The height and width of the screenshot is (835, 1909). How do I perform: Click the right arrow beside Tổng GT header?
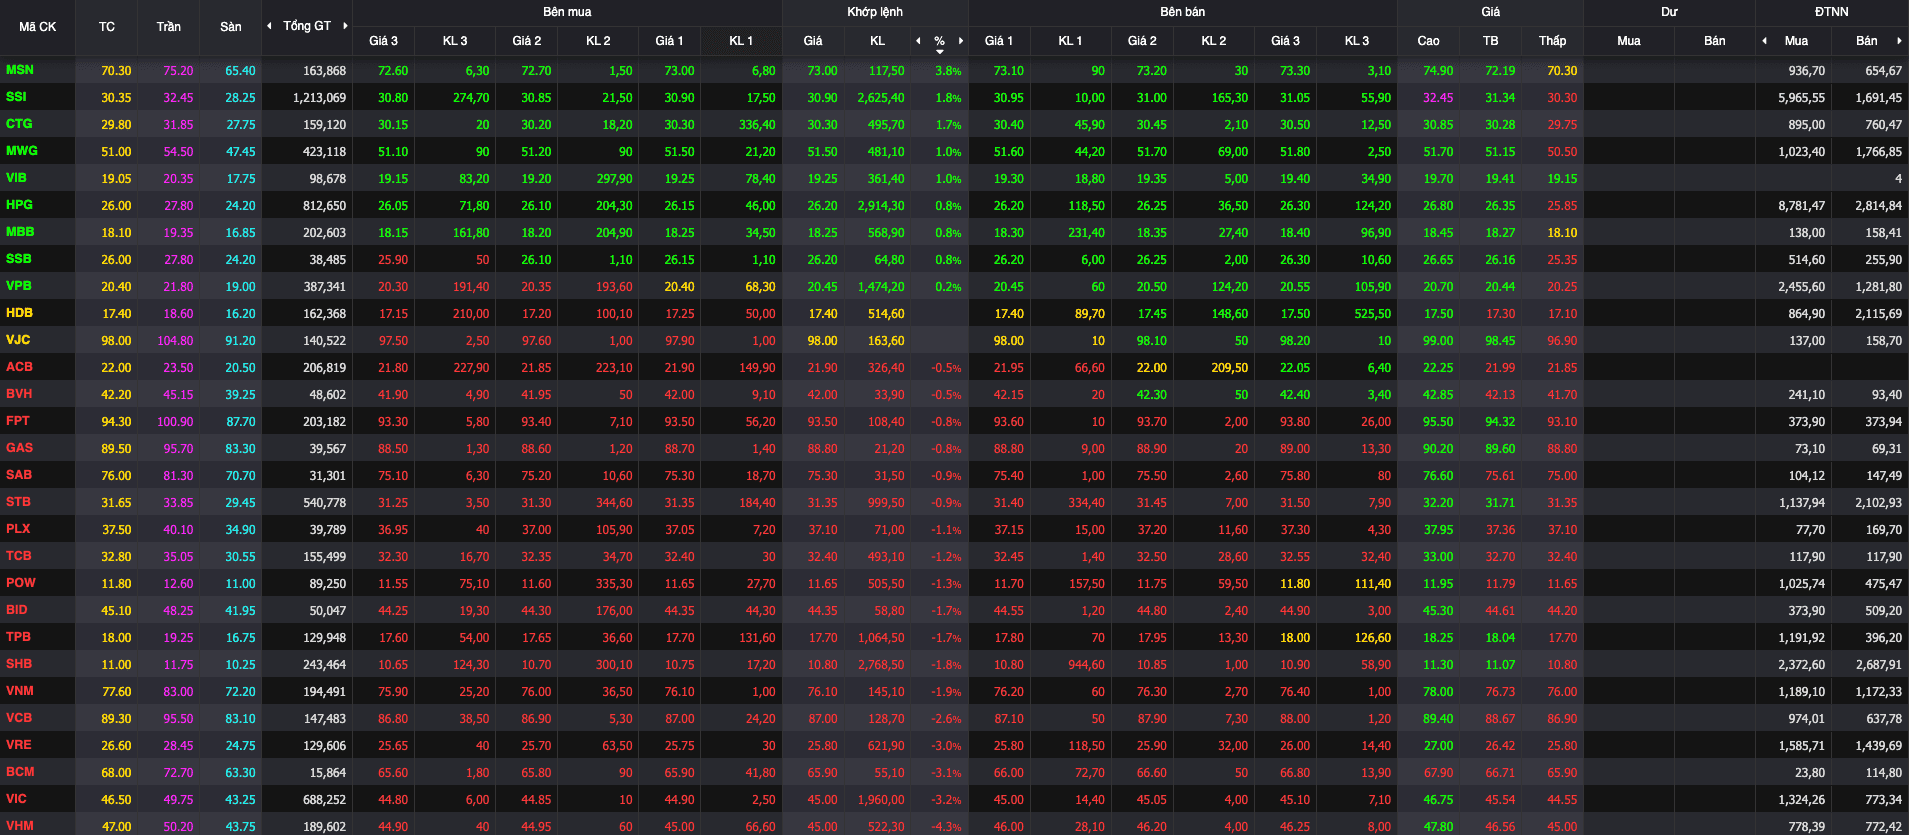pos(345,26)
